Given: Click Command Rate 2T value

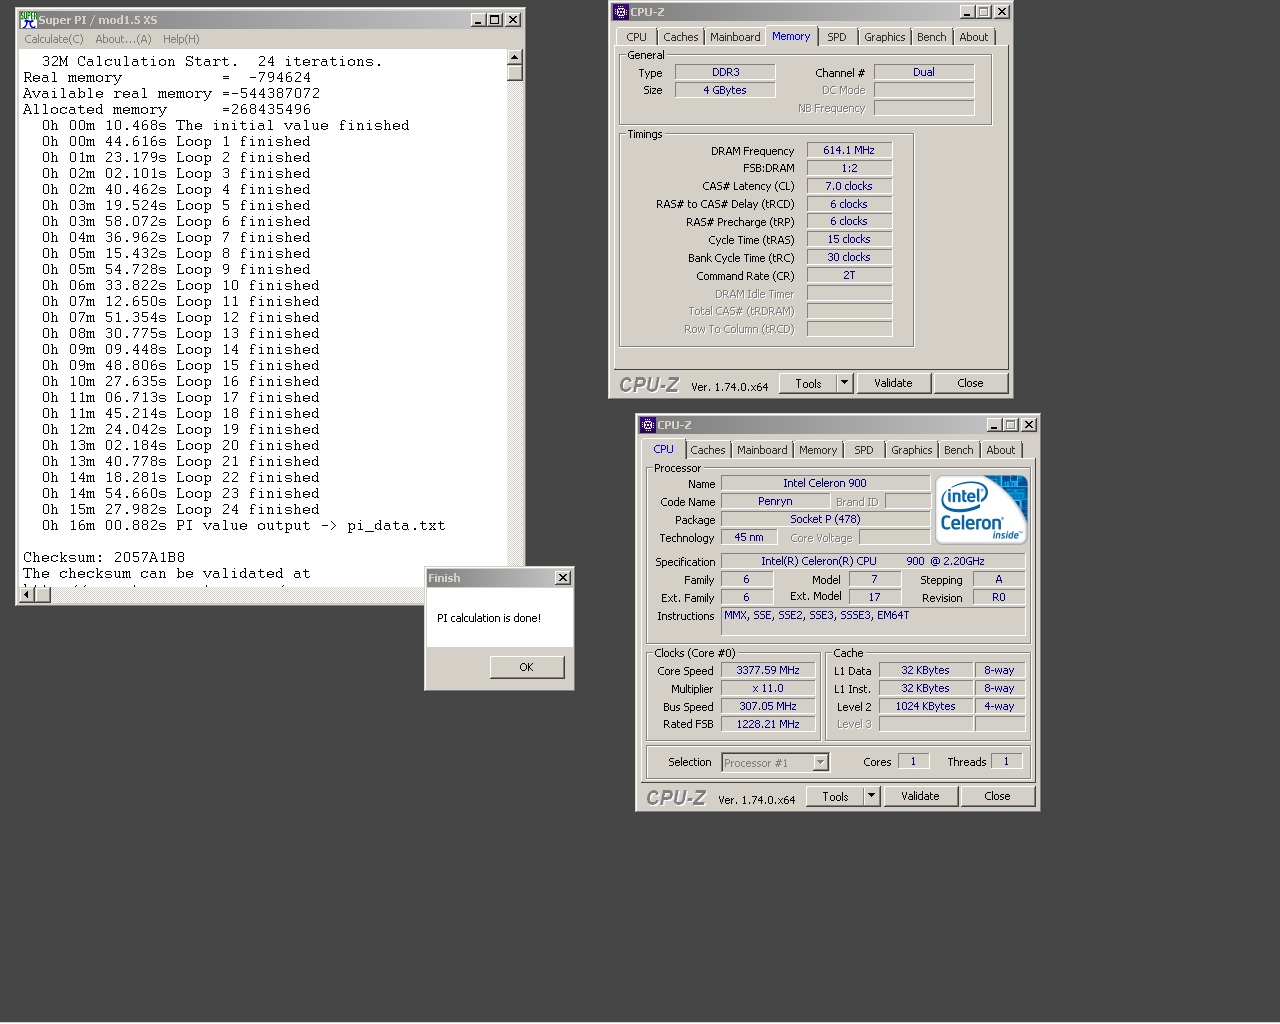Looking at the screenshot, I should (x=849, y=275).
